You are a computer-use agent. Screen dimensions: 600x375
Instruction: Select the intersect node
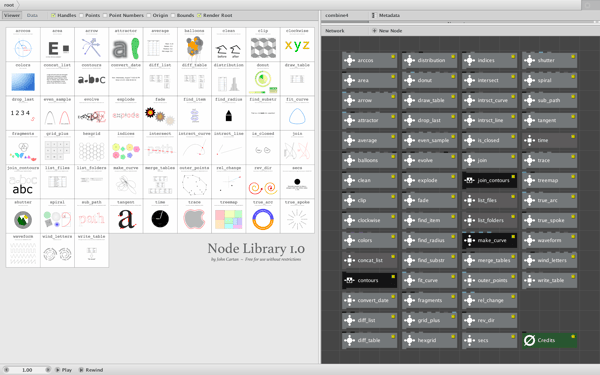click(489, 80)
